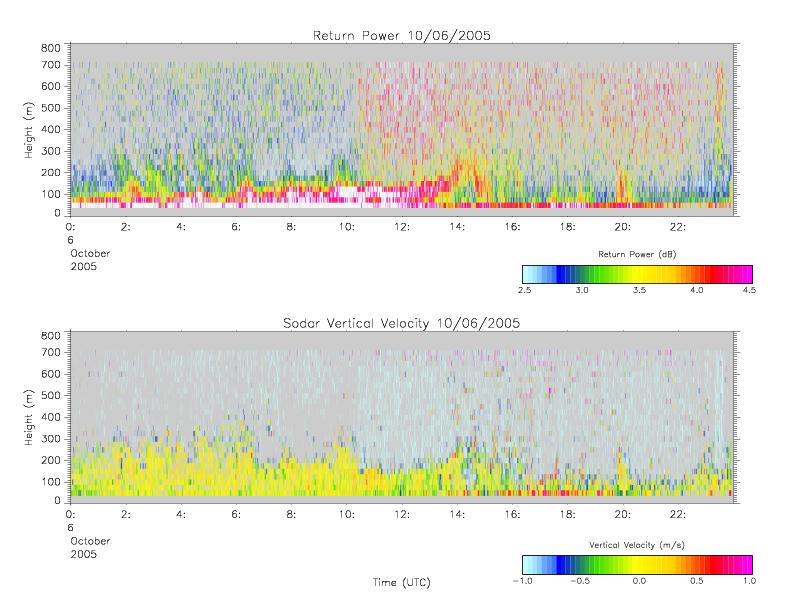Click the Sodar Vertical Velocity heatmap plot area
The image size is (791, 611).
[x=402, y=417]
